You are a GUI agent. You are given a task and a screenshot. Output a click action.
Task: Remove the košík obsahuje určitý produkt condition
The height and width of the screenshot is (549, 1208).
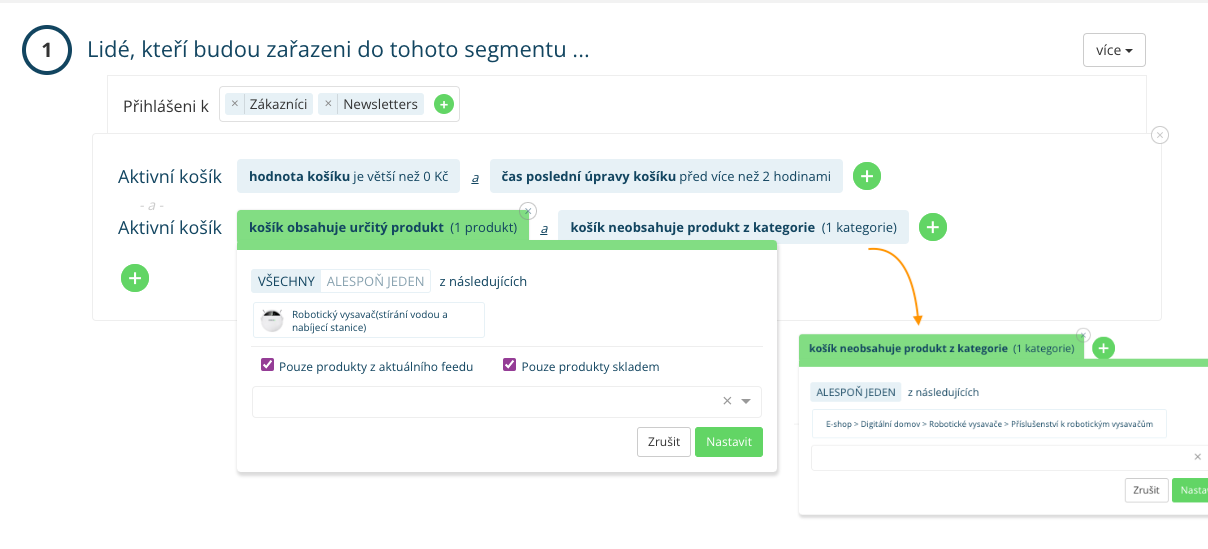[529, 211]
